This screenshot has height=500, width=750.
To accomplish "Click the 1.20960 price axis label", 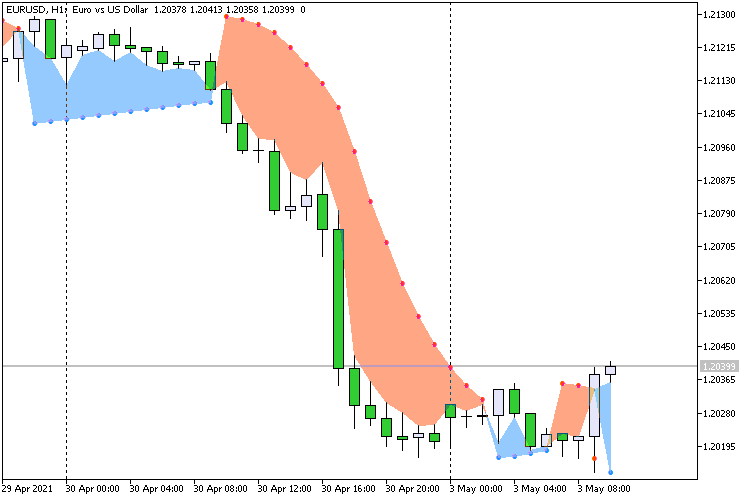I will point(719,147).
